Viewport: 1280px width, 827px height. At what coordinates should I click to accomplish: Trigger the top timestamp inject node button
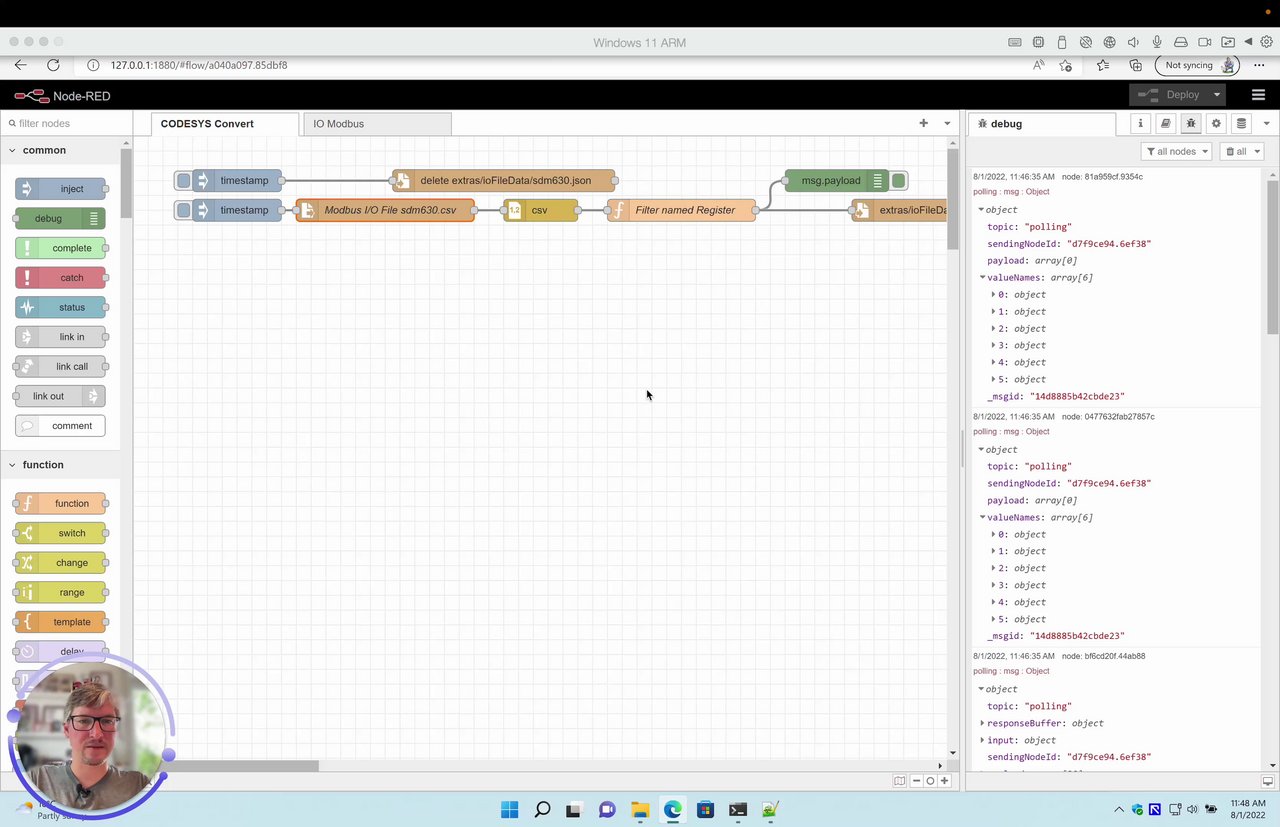pos(183,181)
